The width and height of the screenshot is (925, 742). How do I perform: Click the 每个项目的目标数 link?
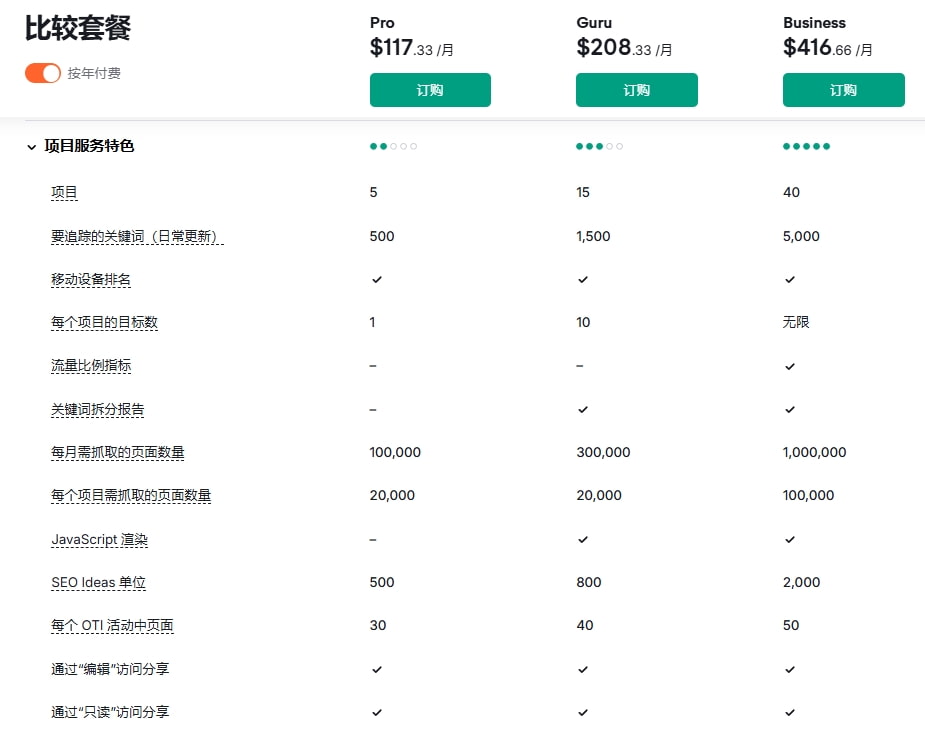[x=104, y=322]
